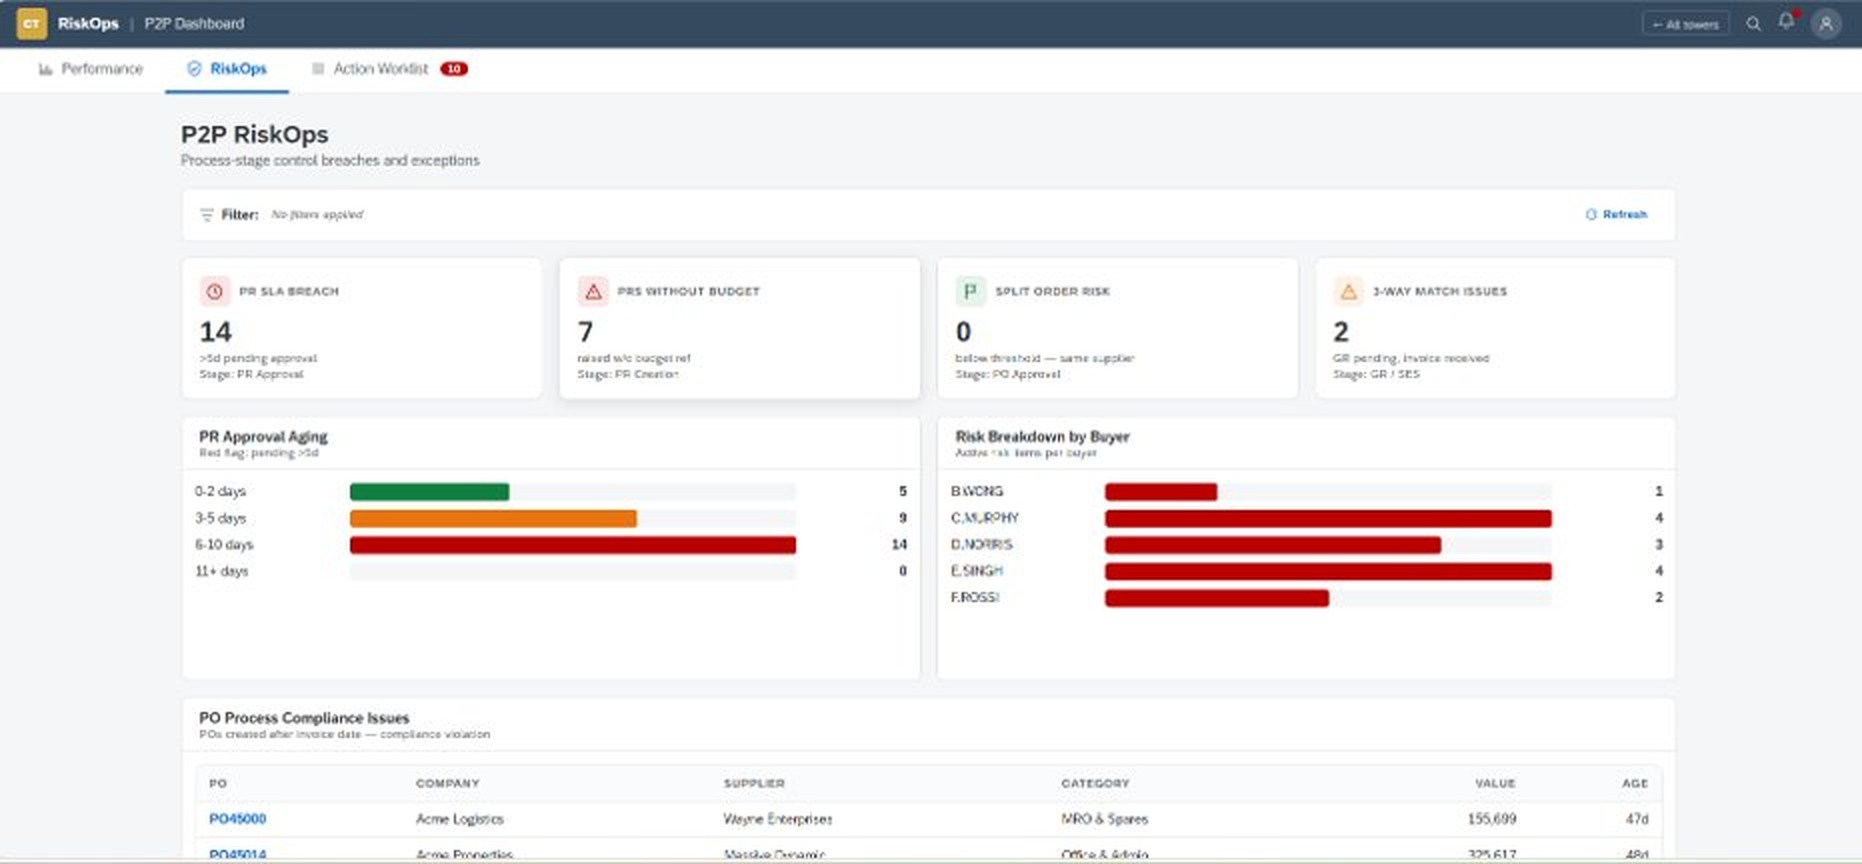Viewport: 1862px width, 864px height.
Task: Click the 47d age cell
Action: [1637, 819]
